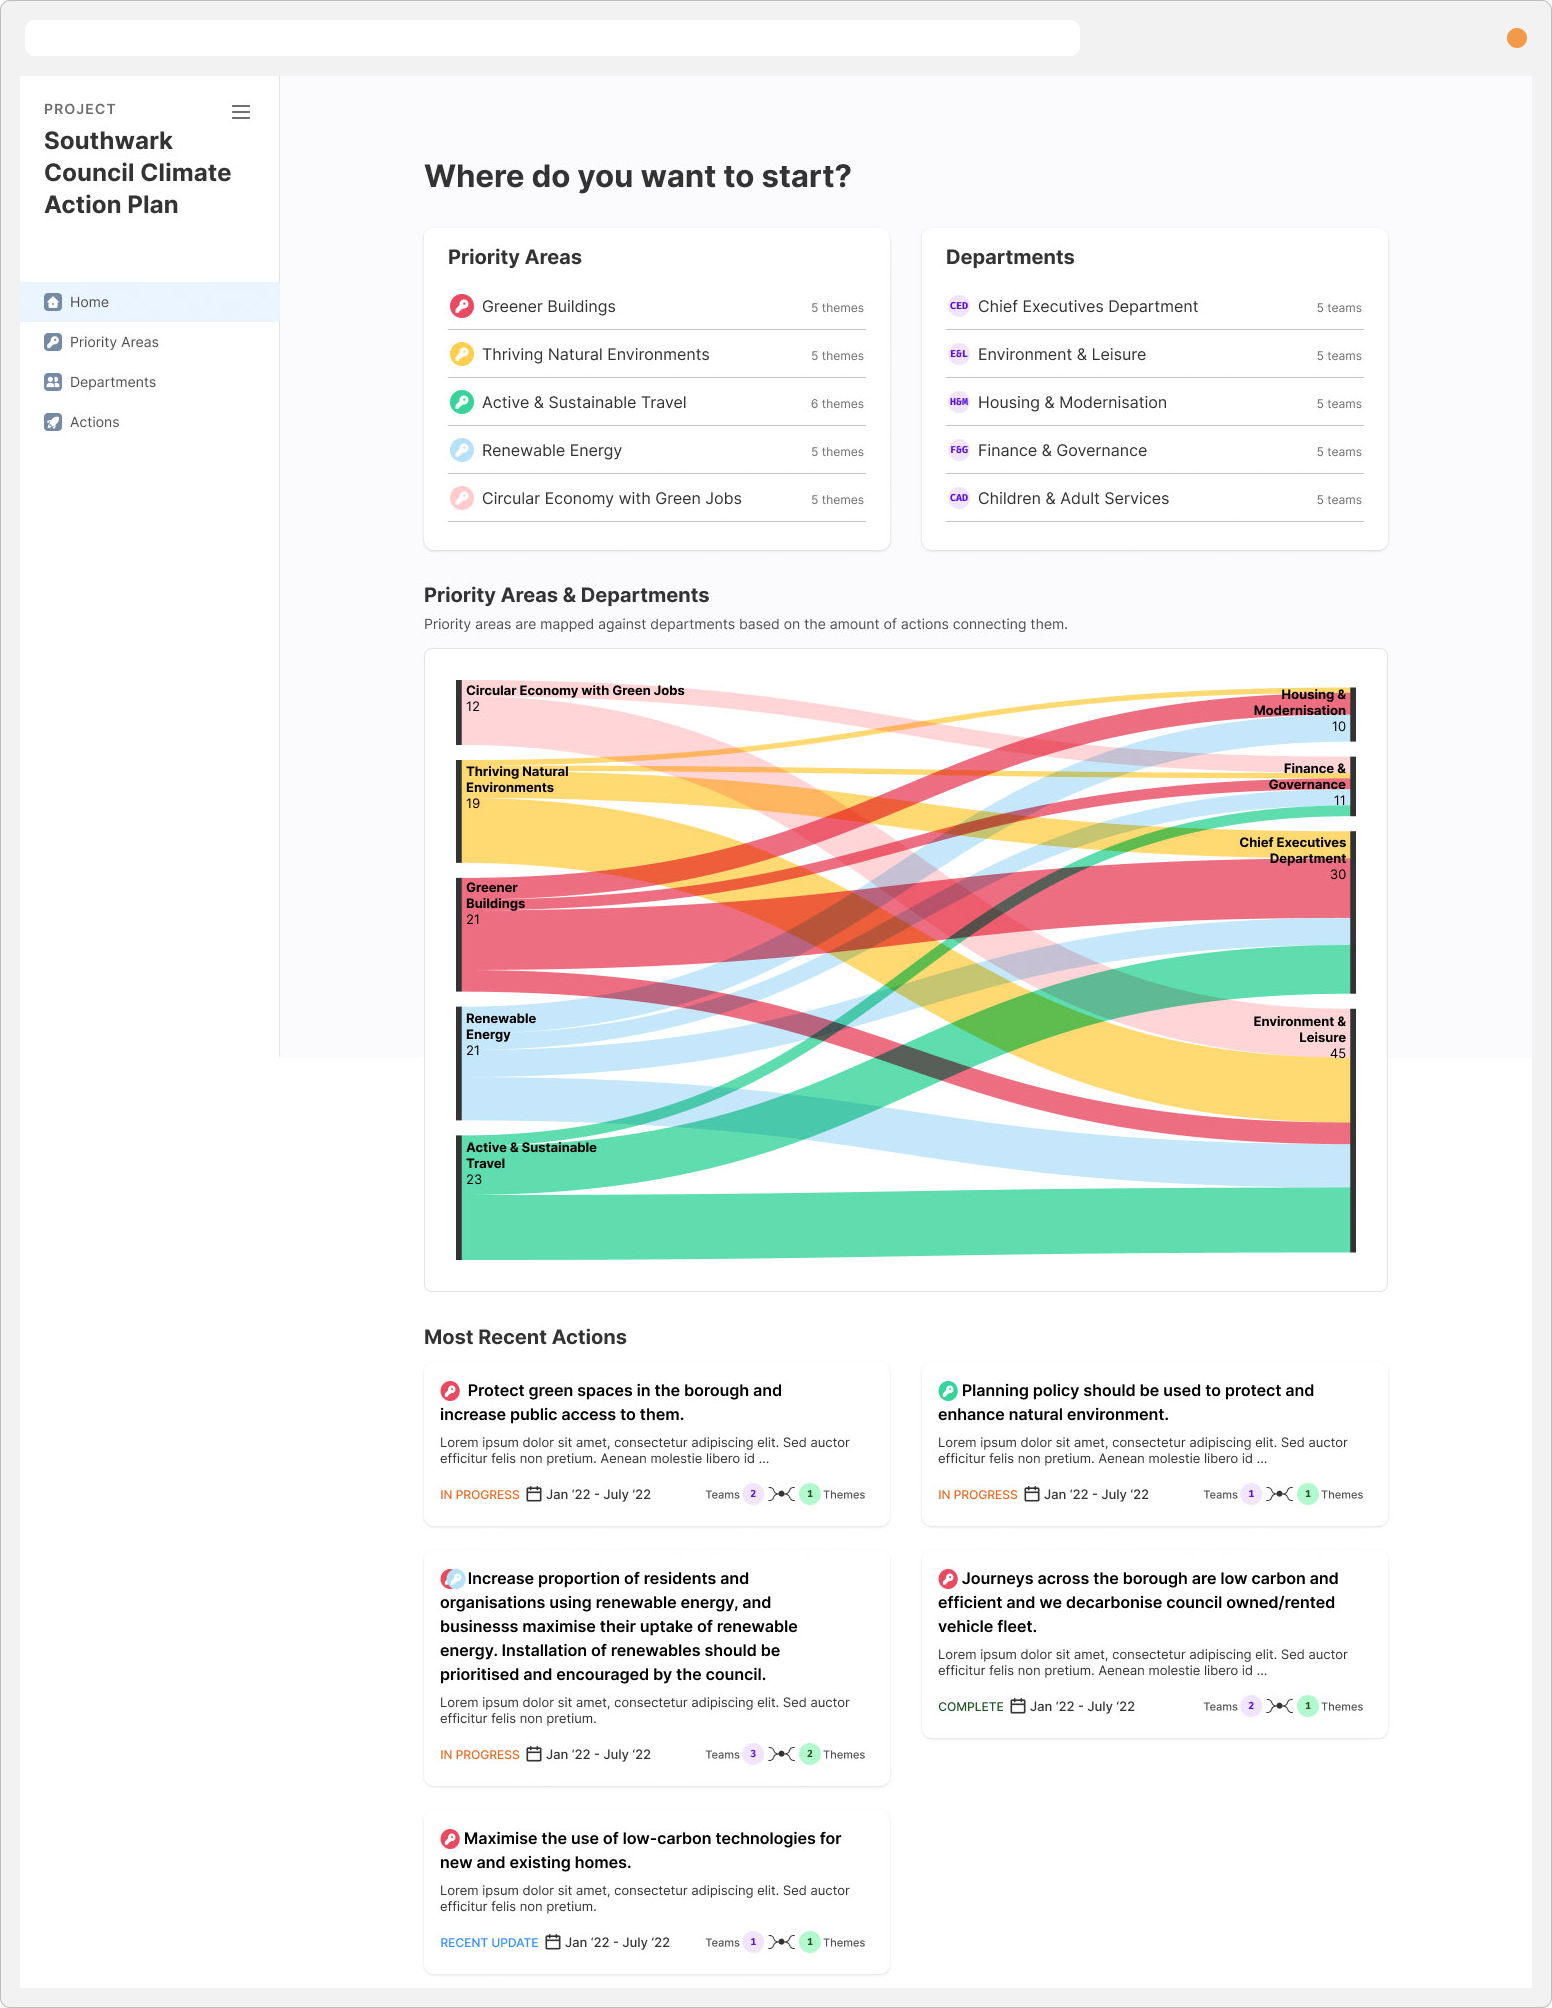This screenshot has height=2008, width=1552.
Task: Click the blue Renewable Energy icon
Action: pyautogui.click(x=461, y=450)
